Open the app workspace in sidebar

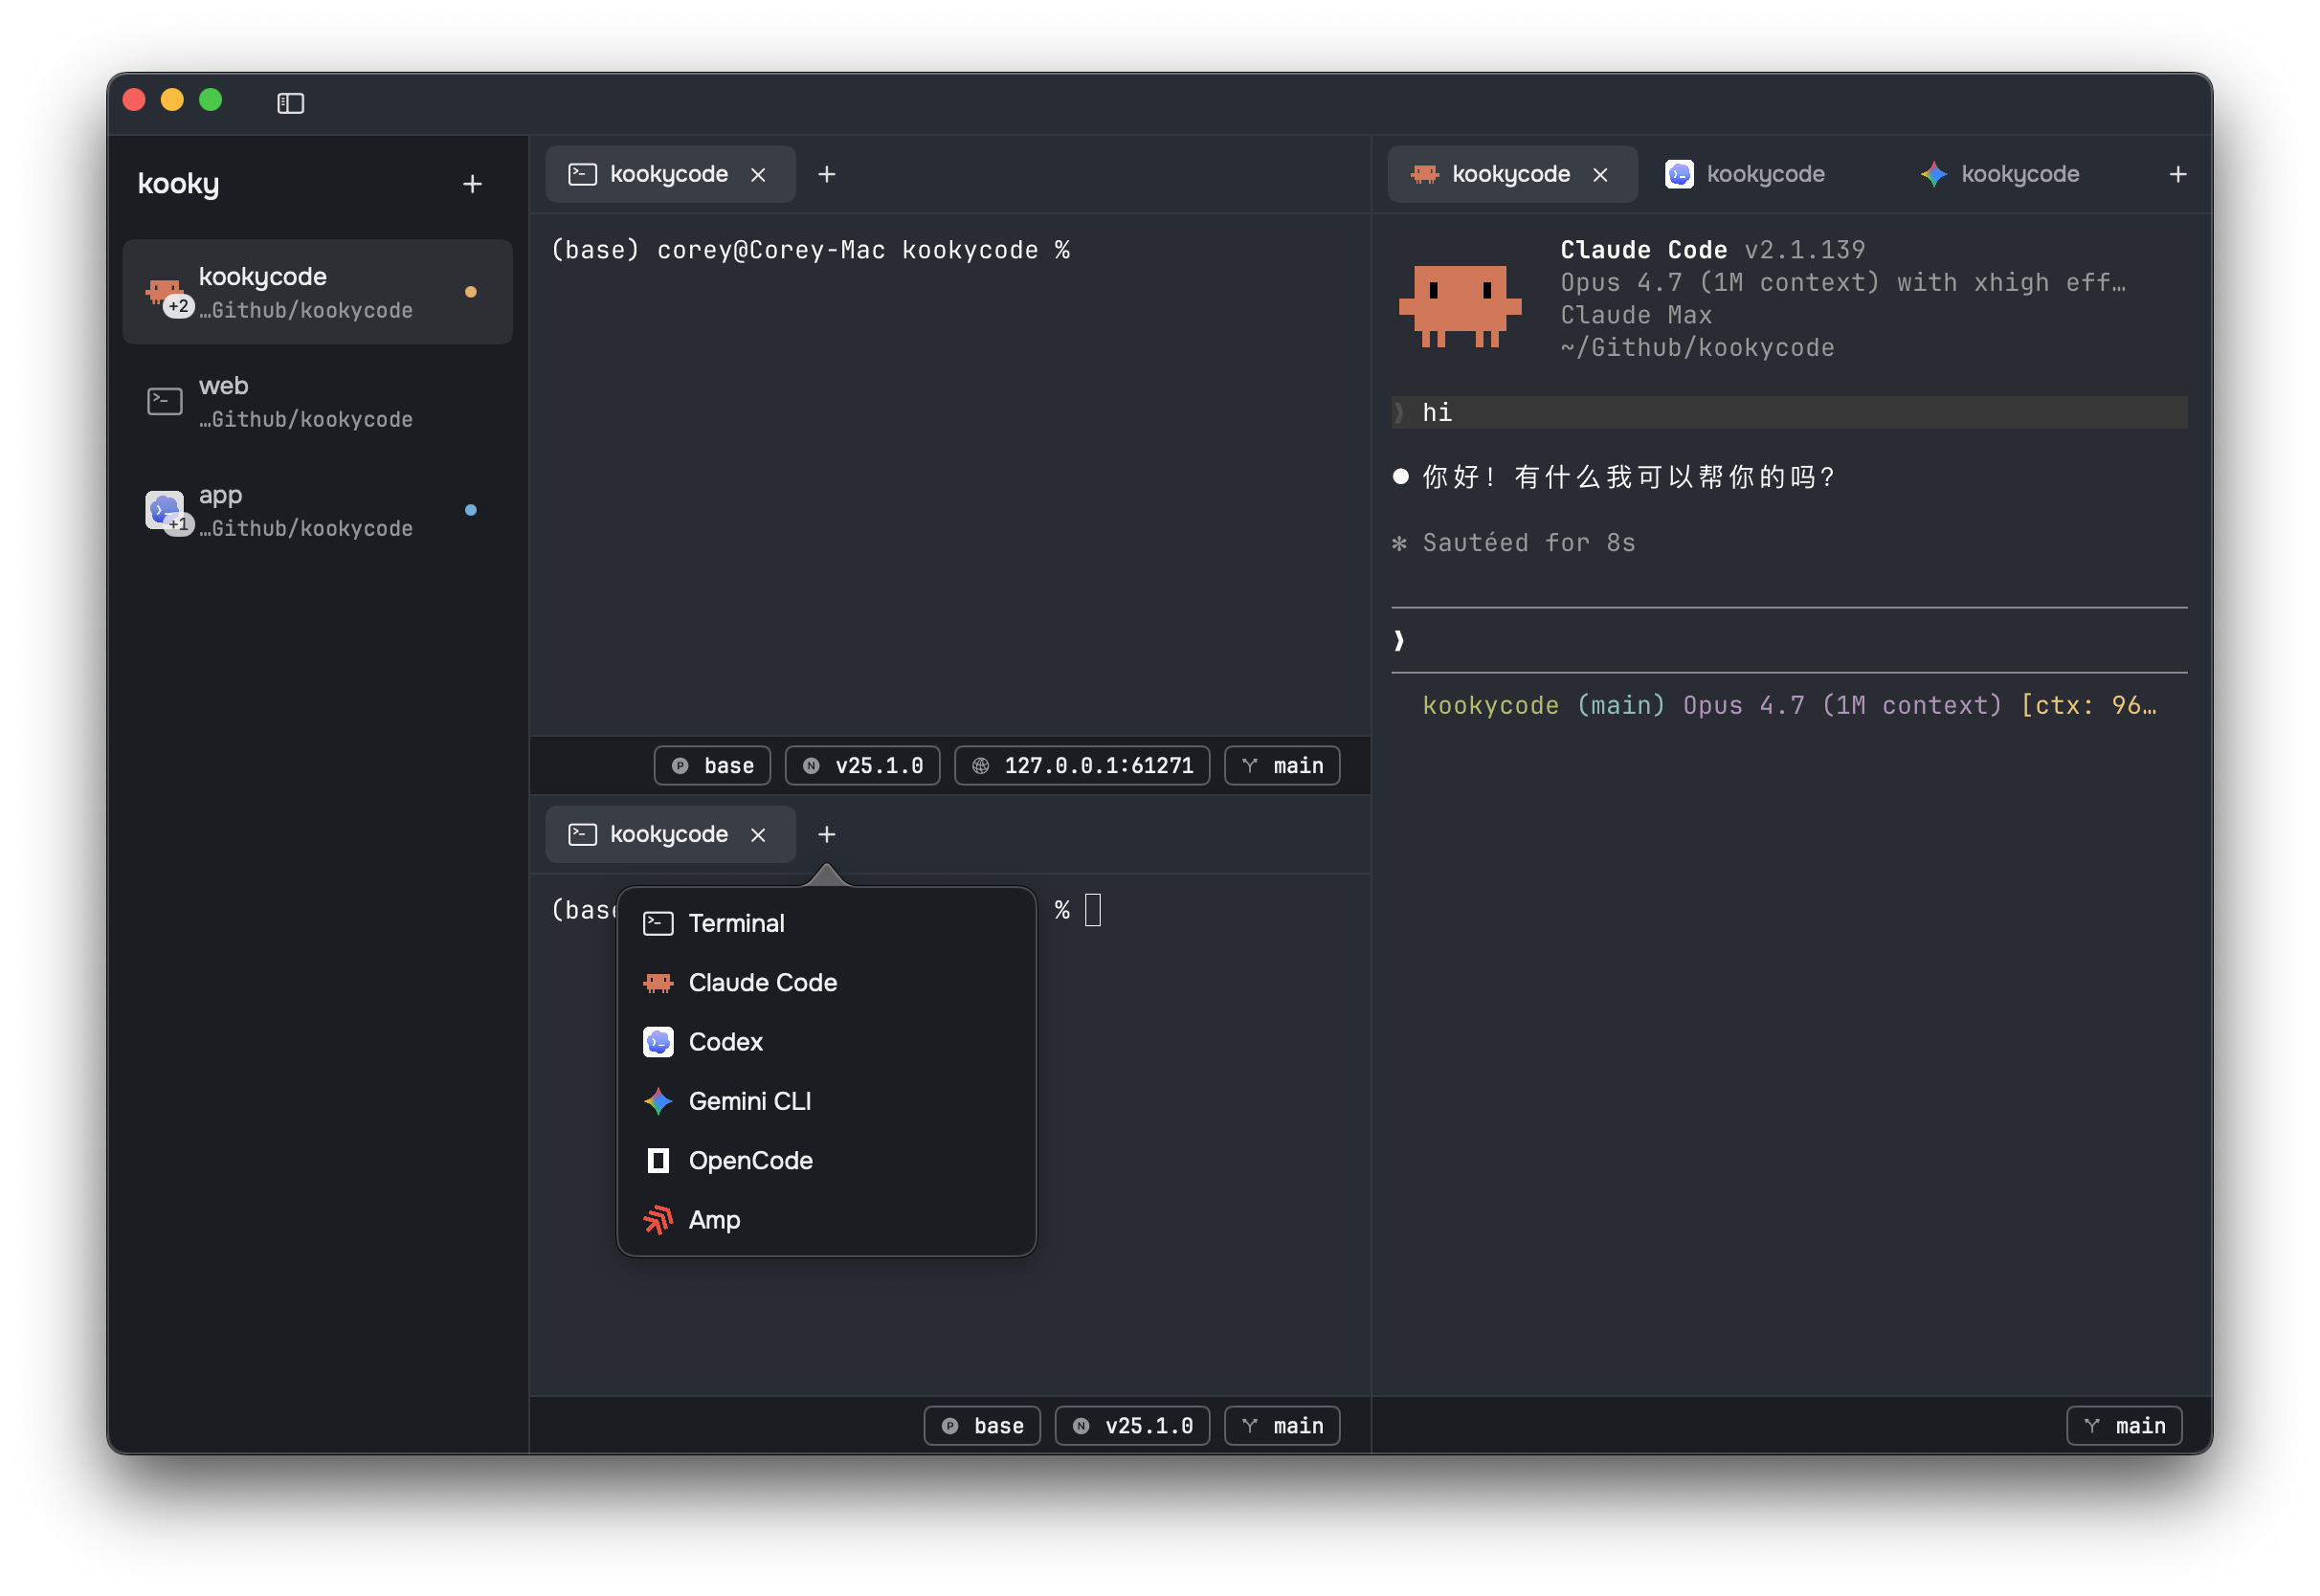pyautogui.click(x=317, y=510)
